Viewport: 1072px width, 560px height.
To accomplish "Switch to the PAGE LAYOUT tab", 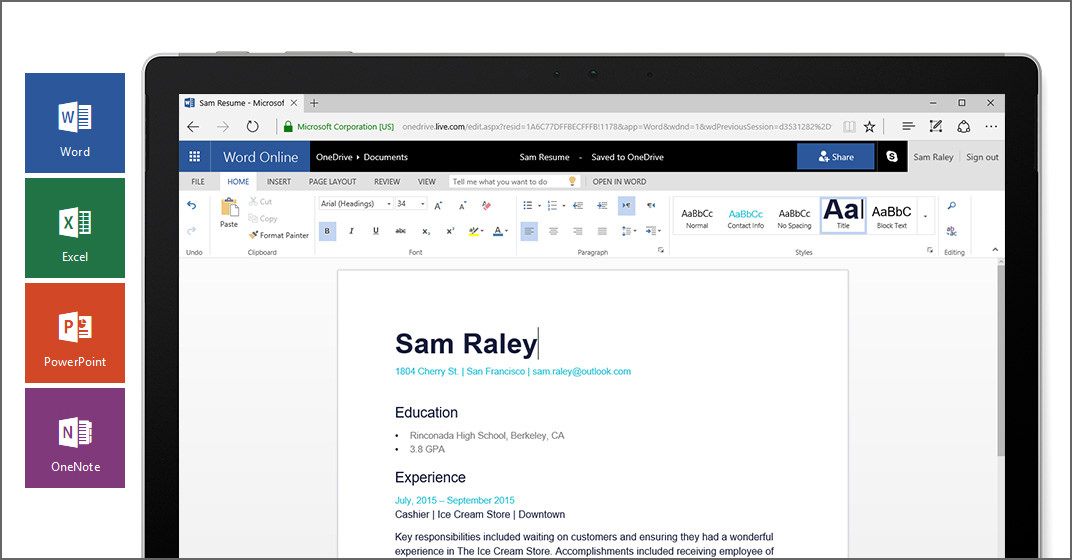I will [332, 182].
